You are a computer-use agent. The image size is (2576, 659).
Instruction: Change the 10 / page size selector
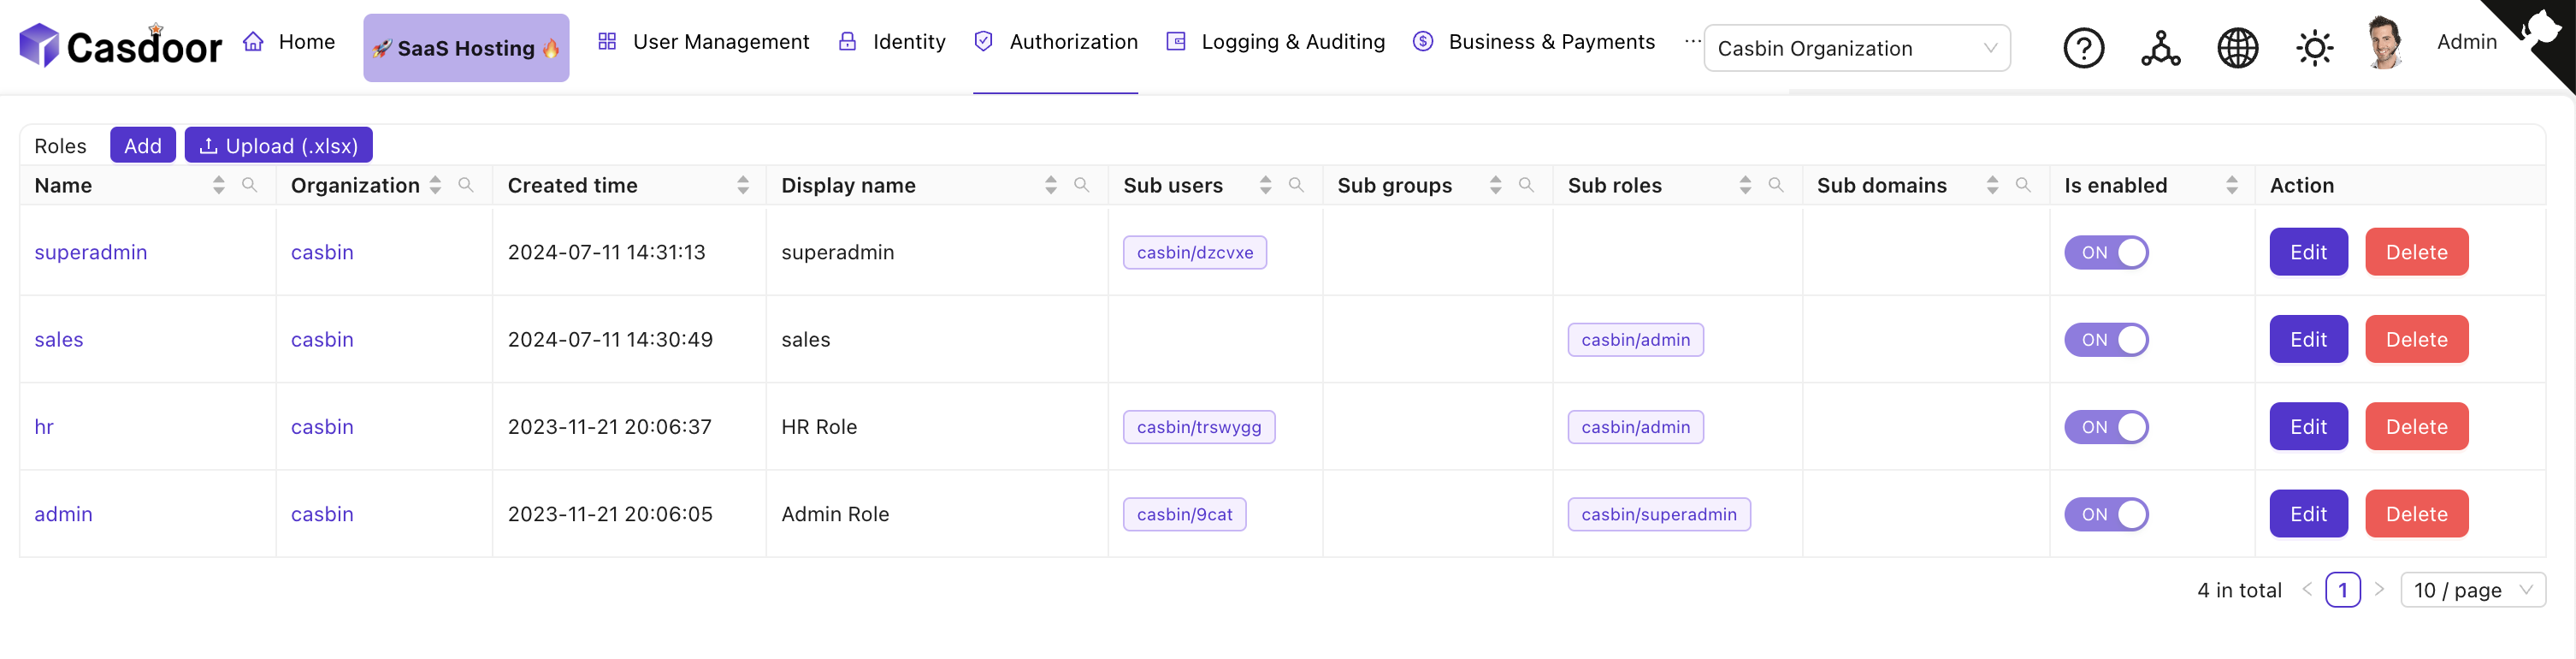pos(2472,590)
